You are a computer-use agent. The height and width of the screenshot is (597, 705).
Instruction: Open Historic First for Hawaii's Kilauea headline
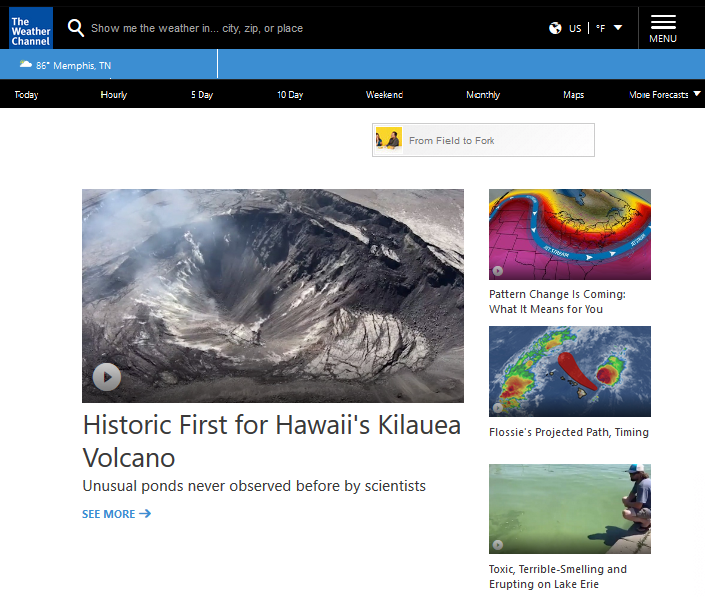coord(272,441)
